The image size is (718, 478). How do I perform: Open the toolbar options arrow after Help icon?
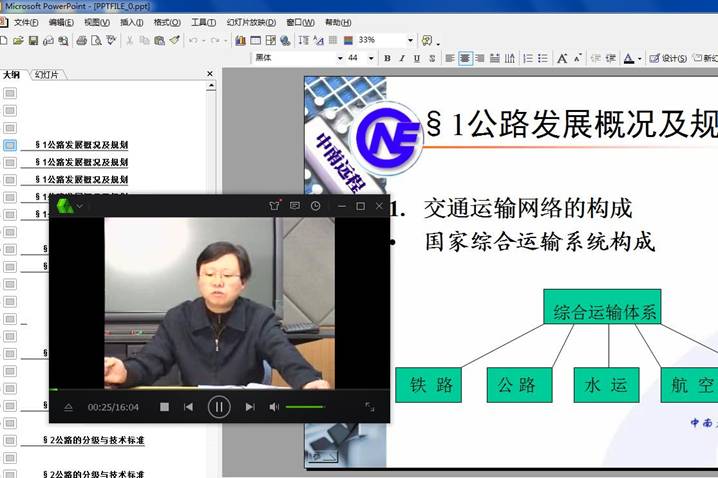pyautogui.click(x=438, y=43)
